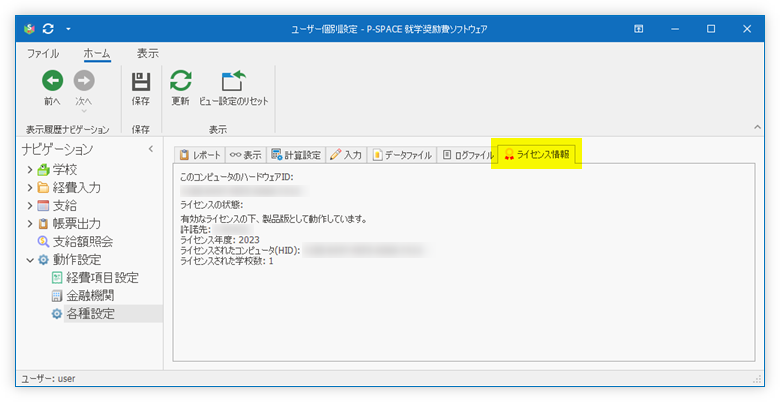Switch to the Report (レポート) tab
This screenshot has width=780, height=402.
200,155
